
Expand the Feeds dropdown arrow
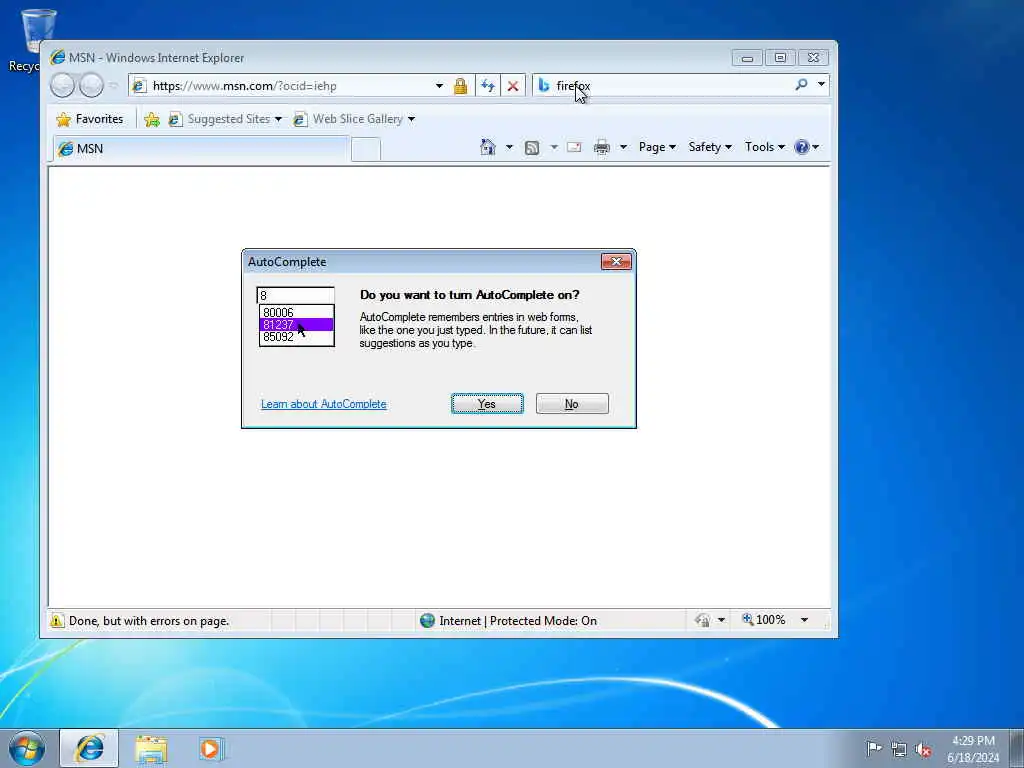(x=554, y=147)
